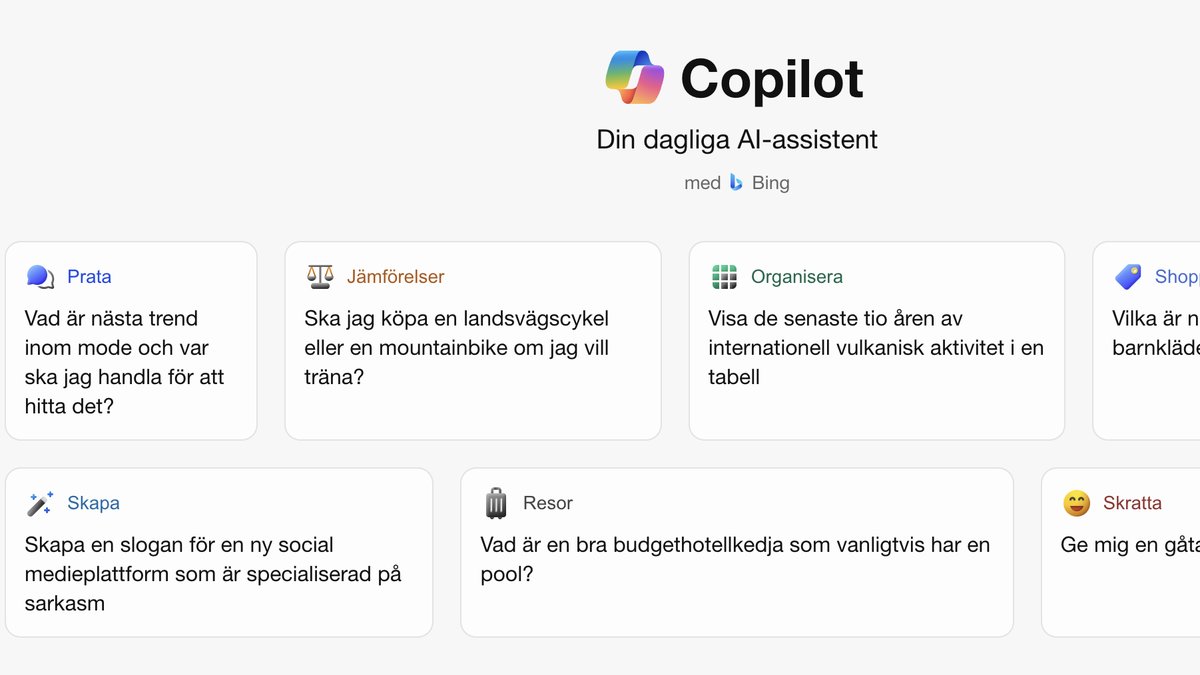Viewport: 1200px width, 675px height.
Task: Choose the Skratta category label
Action: click(1132, 503)
